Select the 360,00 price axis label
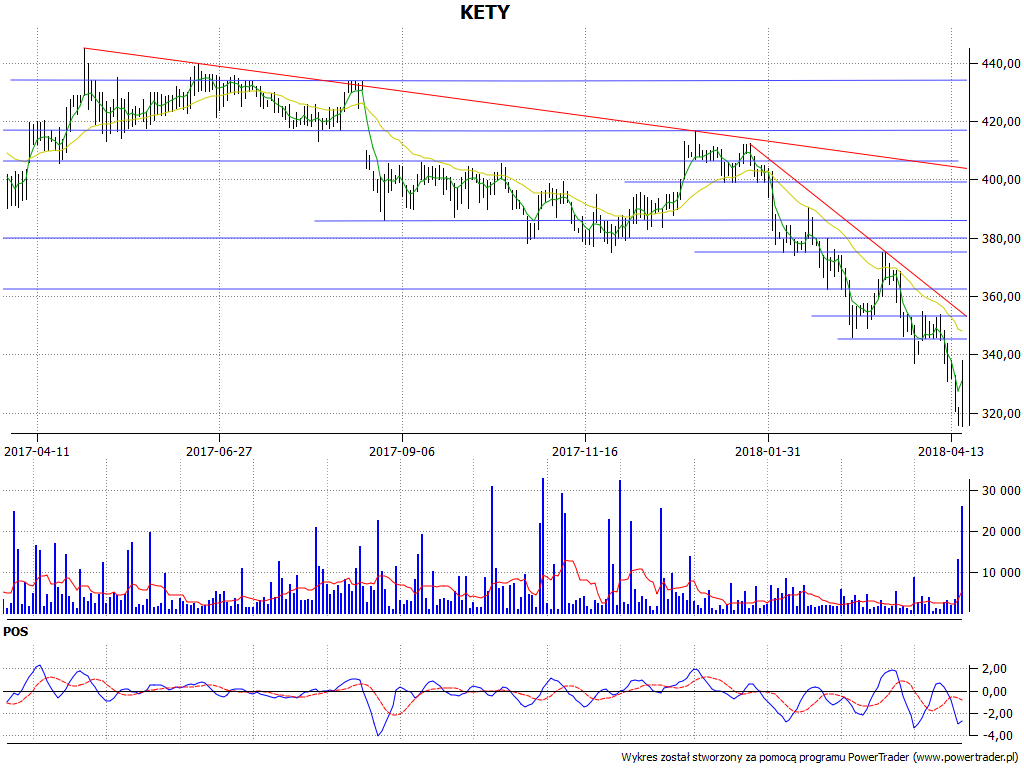The image size is (1024, 768). coord(1001,296)
